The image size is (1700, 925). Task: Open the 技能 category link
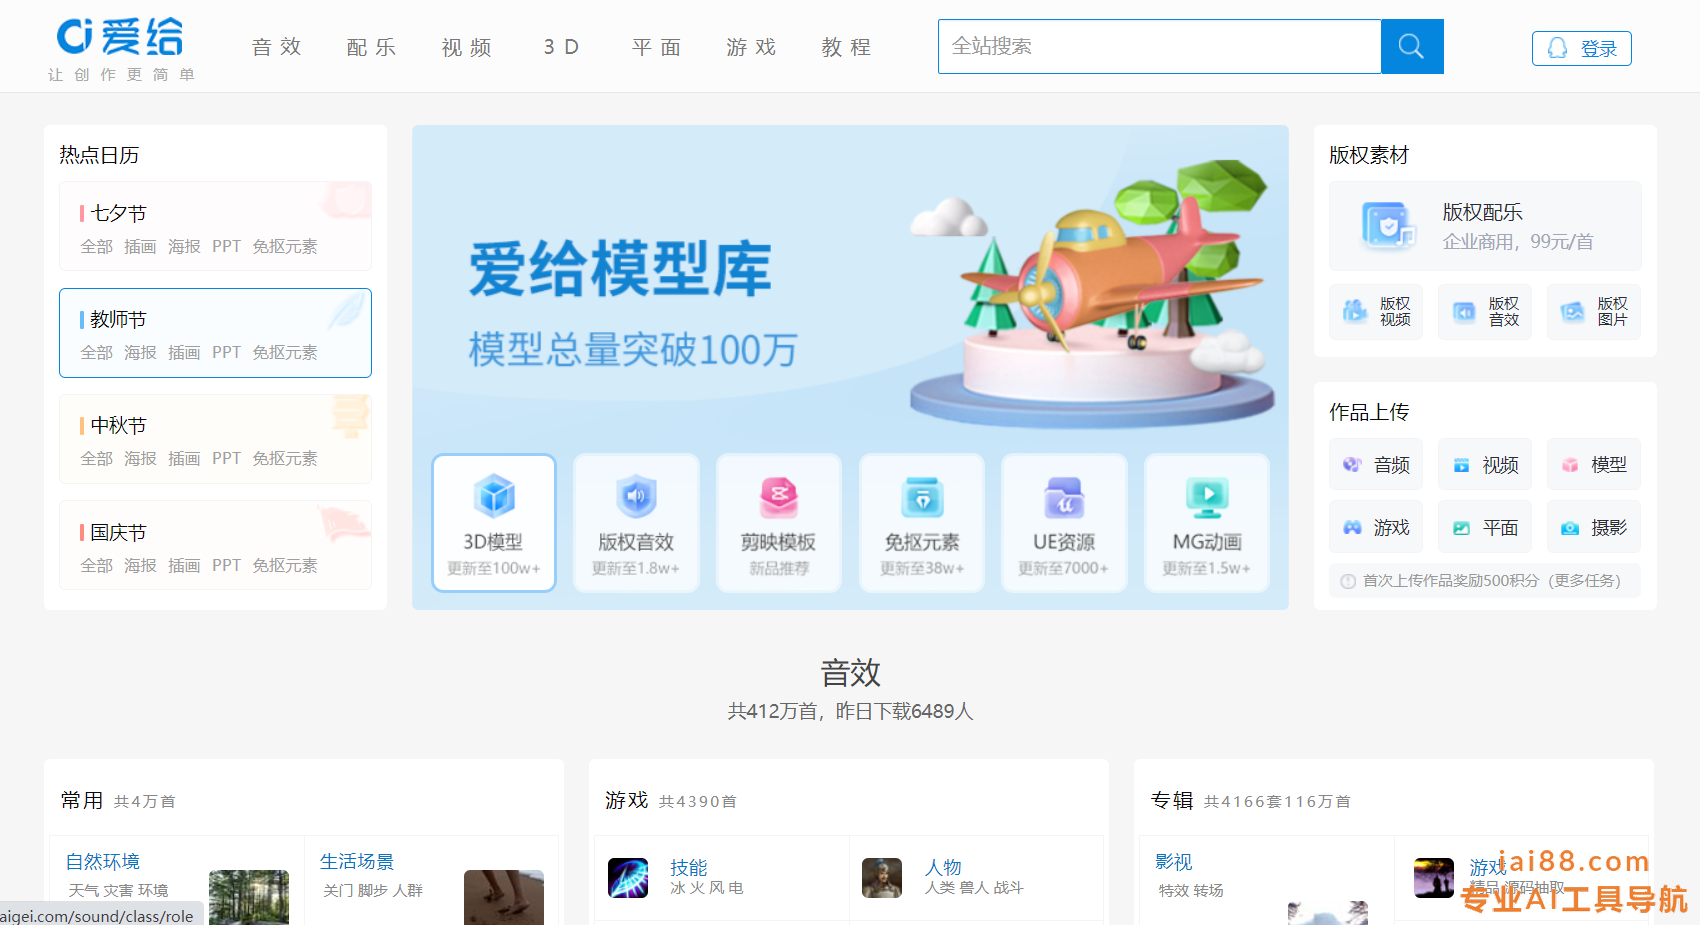tap(689, 867)
